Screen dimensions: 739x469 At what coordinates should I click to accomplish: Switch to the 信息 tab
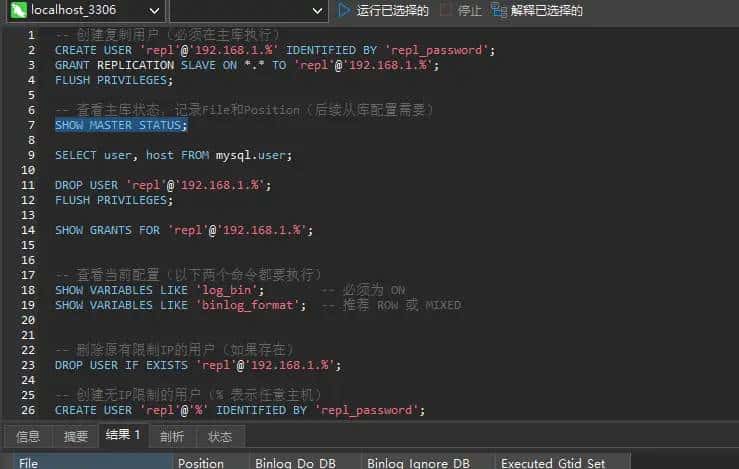click(x=28, y=436)
